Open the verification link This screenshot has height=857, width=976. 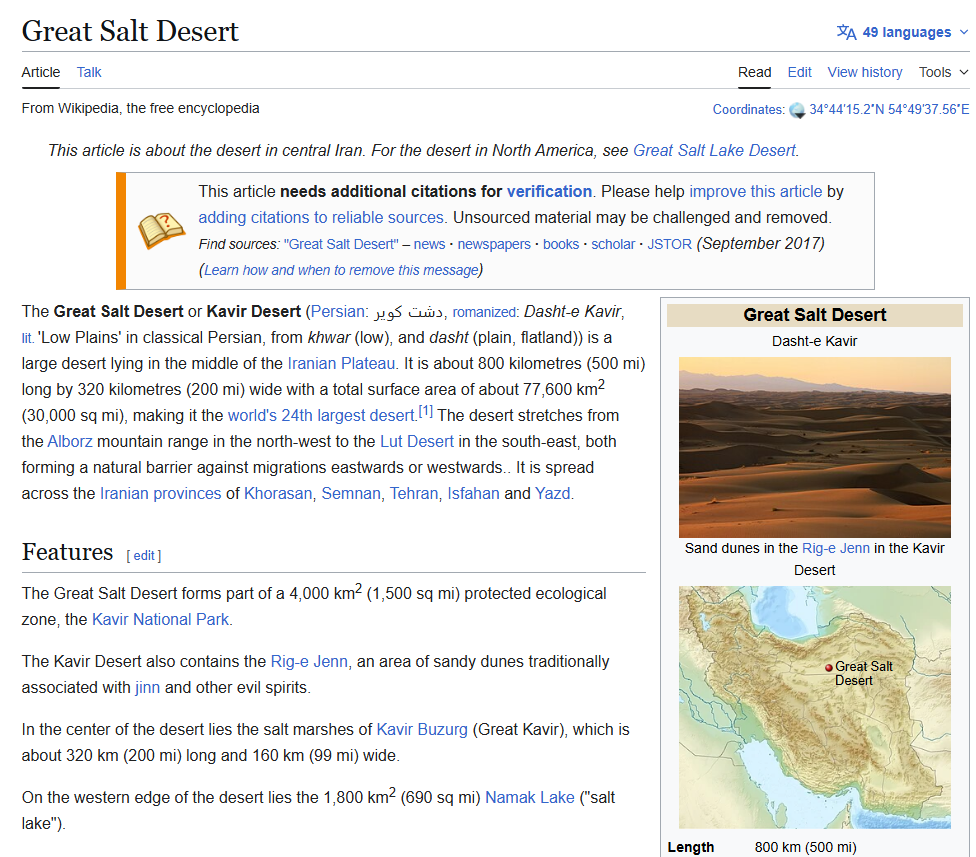point(549,192)
